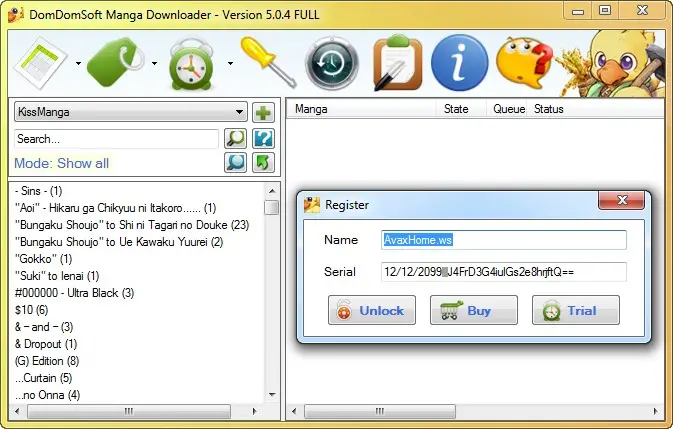Select '...Curtain (5)' entry
Screen dimensions: 673x429
[43, 378]
